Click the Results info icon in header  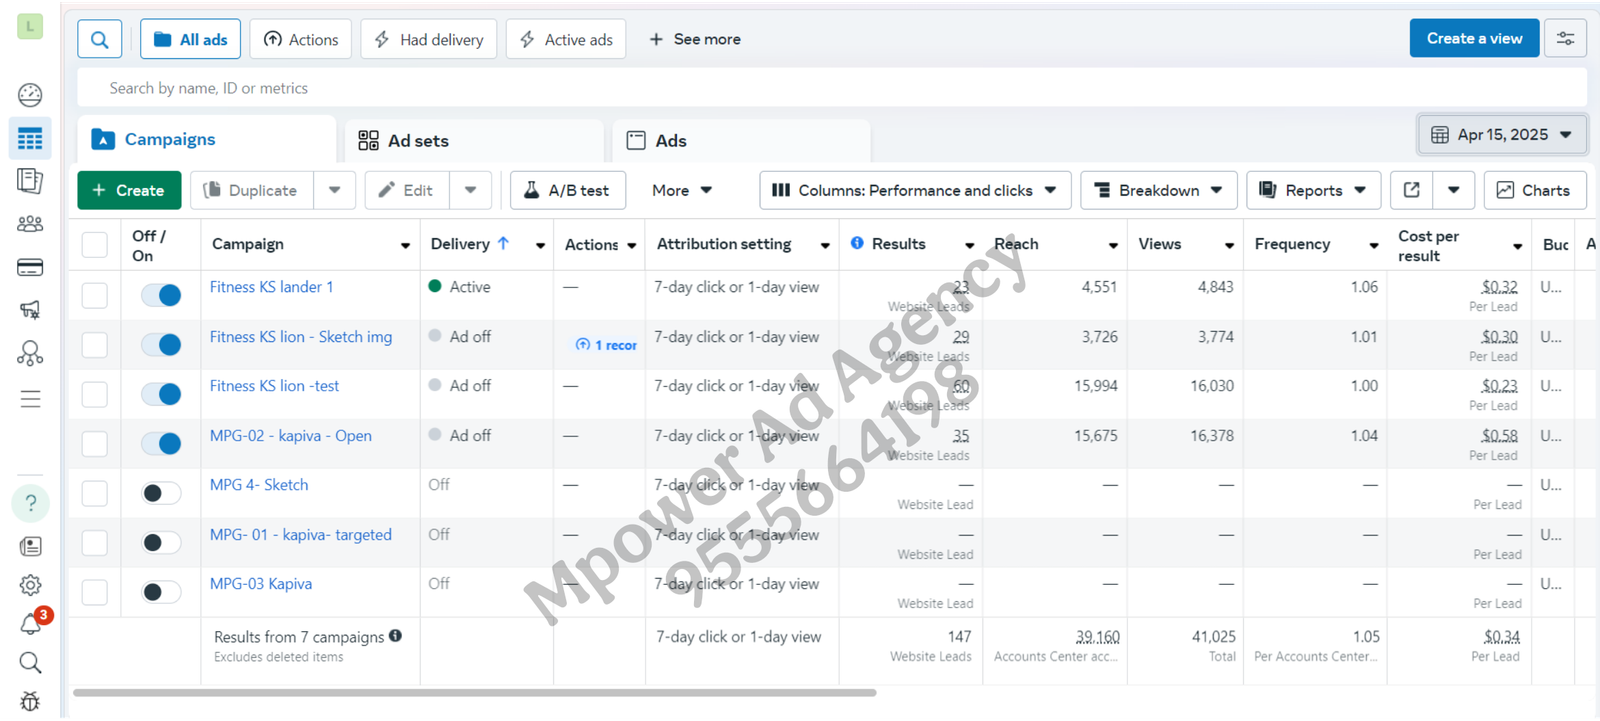[x=857, y=243]
